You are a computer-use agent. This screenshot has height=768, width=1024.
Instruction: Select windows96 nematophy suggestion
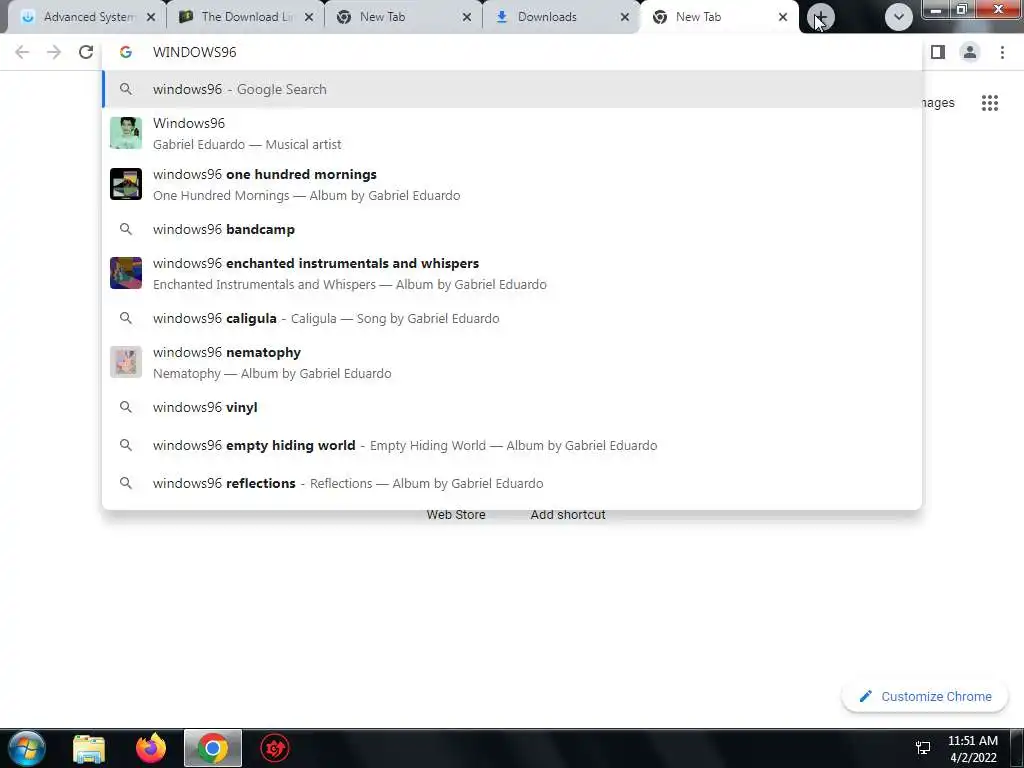pos(512,362)
